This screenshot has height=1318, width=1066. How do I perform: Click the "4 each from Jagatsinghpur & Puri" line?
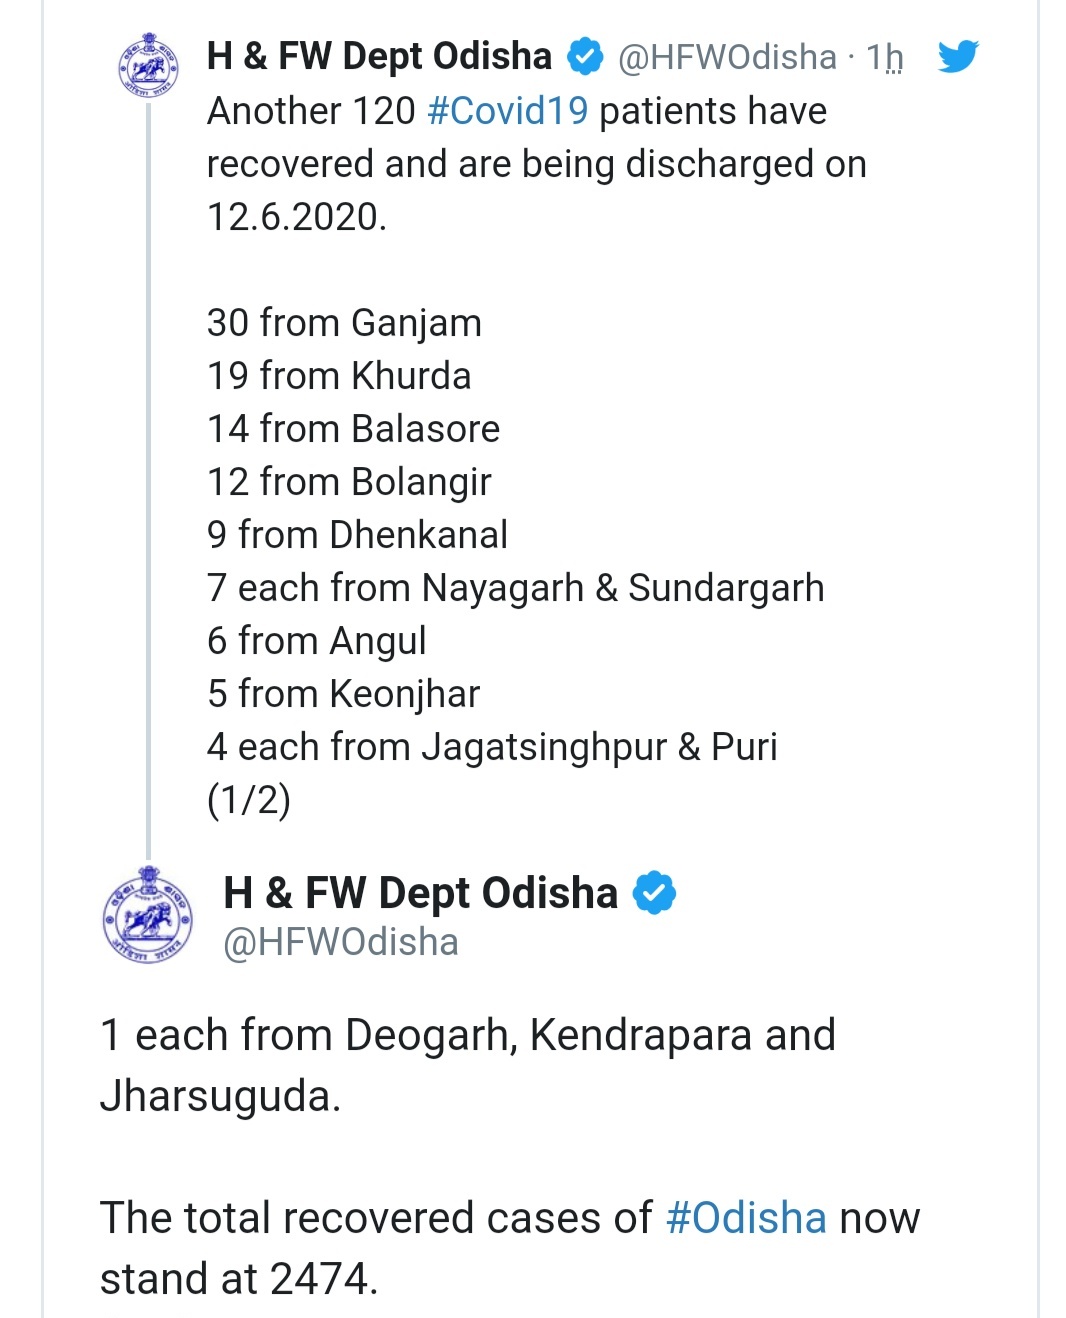click(x=492, y=747)
